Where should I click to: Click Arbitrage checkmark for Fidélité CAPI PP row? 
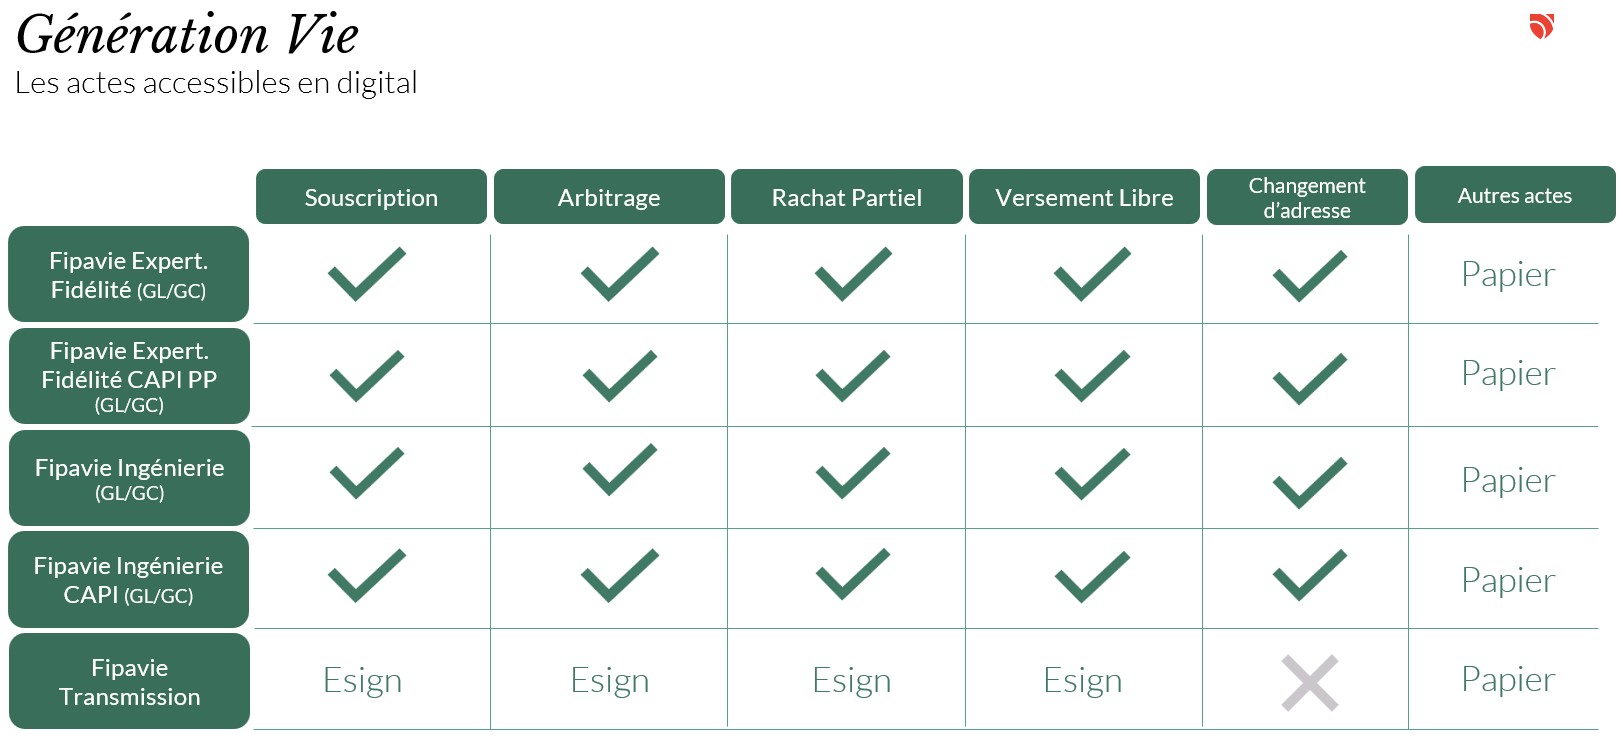tap(620, 376)
